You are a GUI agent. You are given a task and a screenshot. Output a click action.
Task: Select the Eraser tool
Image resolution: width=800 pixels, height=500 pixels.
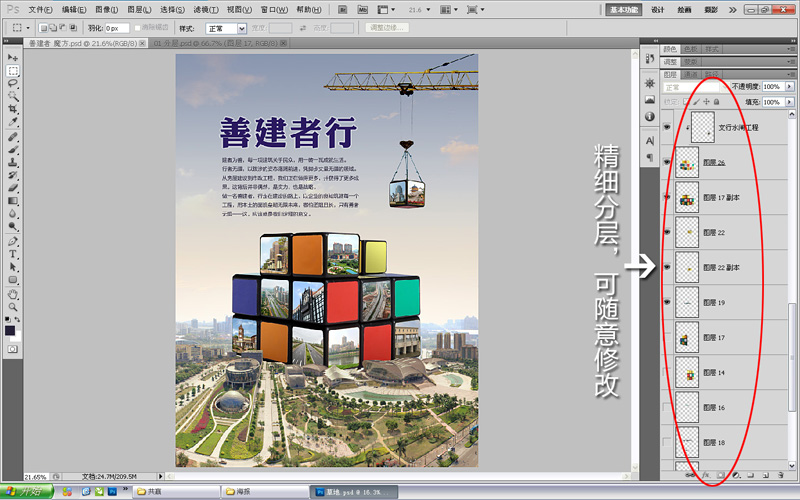13,188
